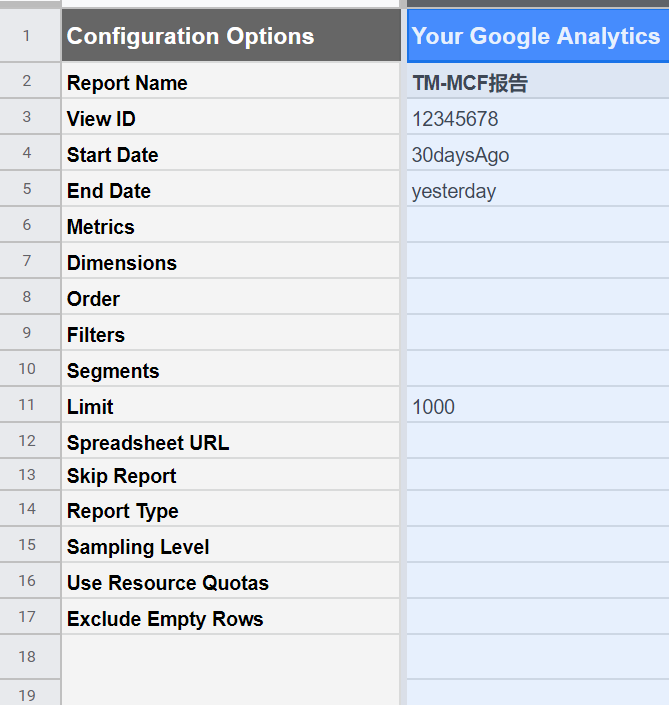Click the Report Type label cell
This screenshot has width=669, height=705.
[230, 511]
